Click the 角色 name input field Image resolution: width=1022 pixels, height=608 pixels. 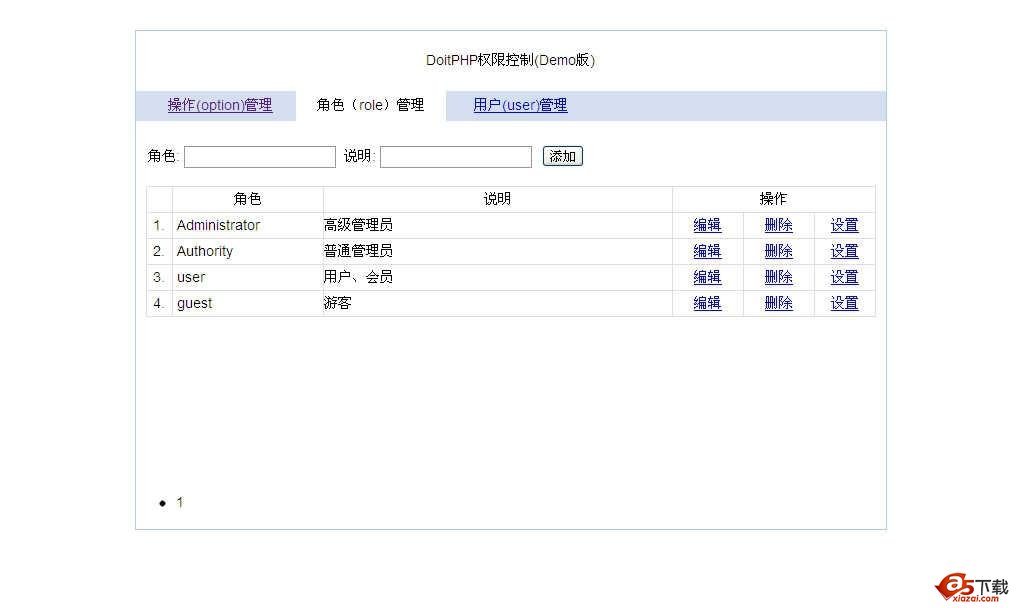click(260, 157)
